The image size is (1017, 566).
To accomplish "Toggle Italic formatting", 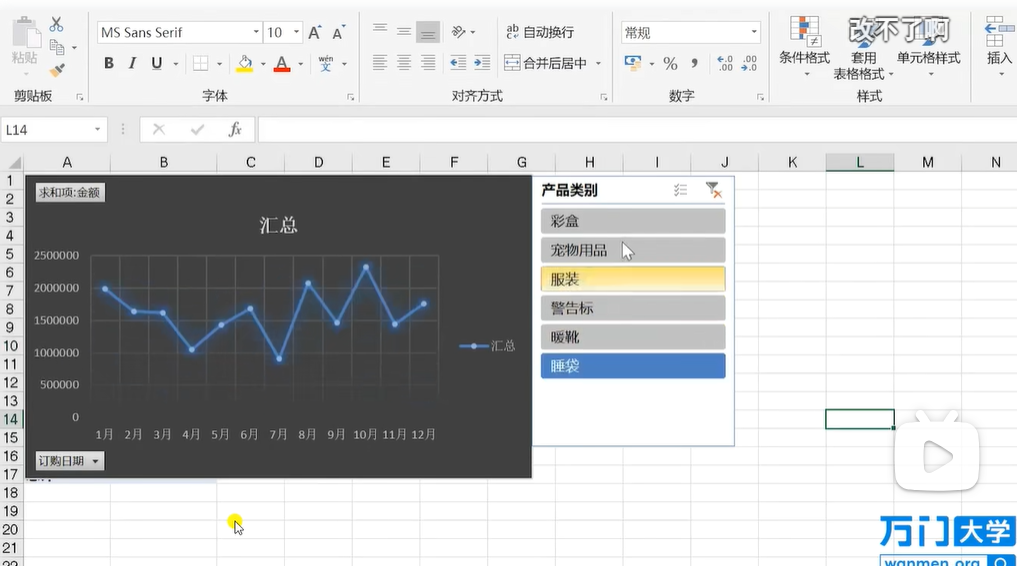I will pyautogui.click(x=132, y=63).
